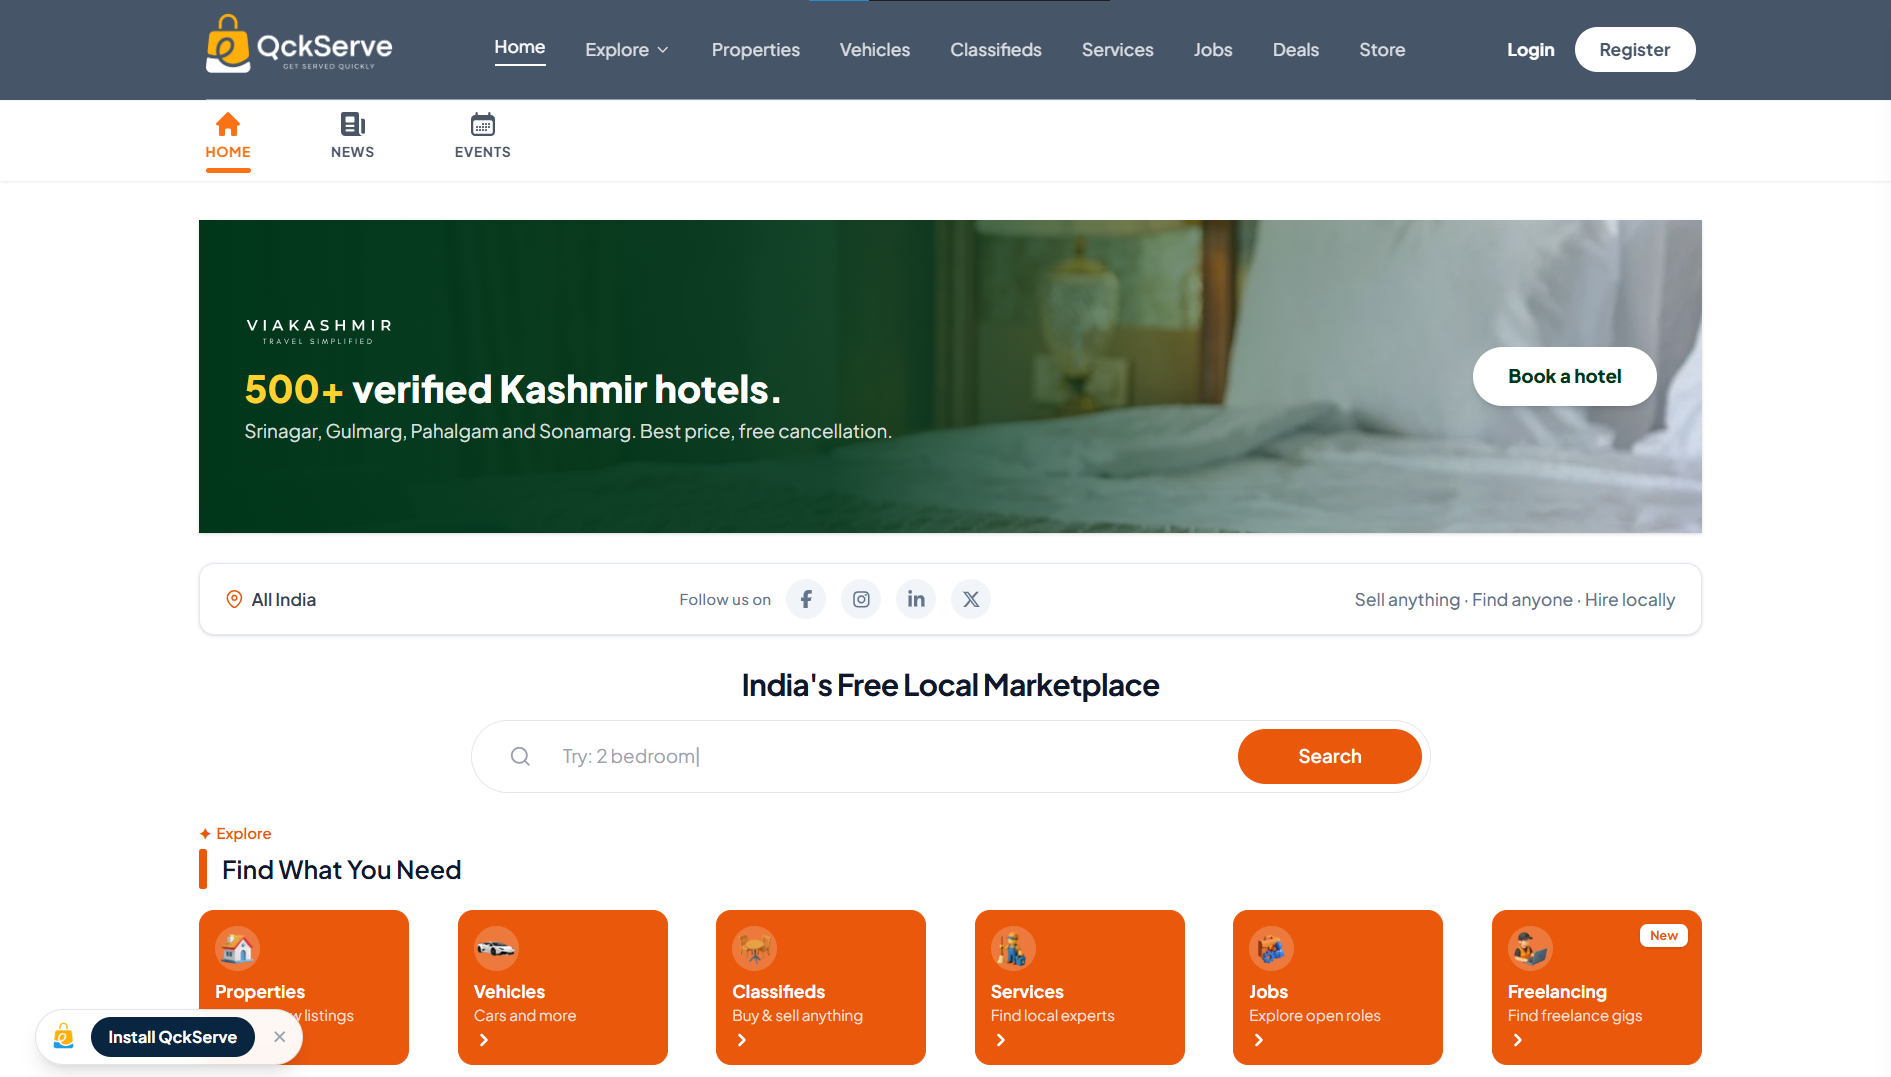Click the Register button
The width and height of the screenshot is (1891, 1077).
point(1635,50)
